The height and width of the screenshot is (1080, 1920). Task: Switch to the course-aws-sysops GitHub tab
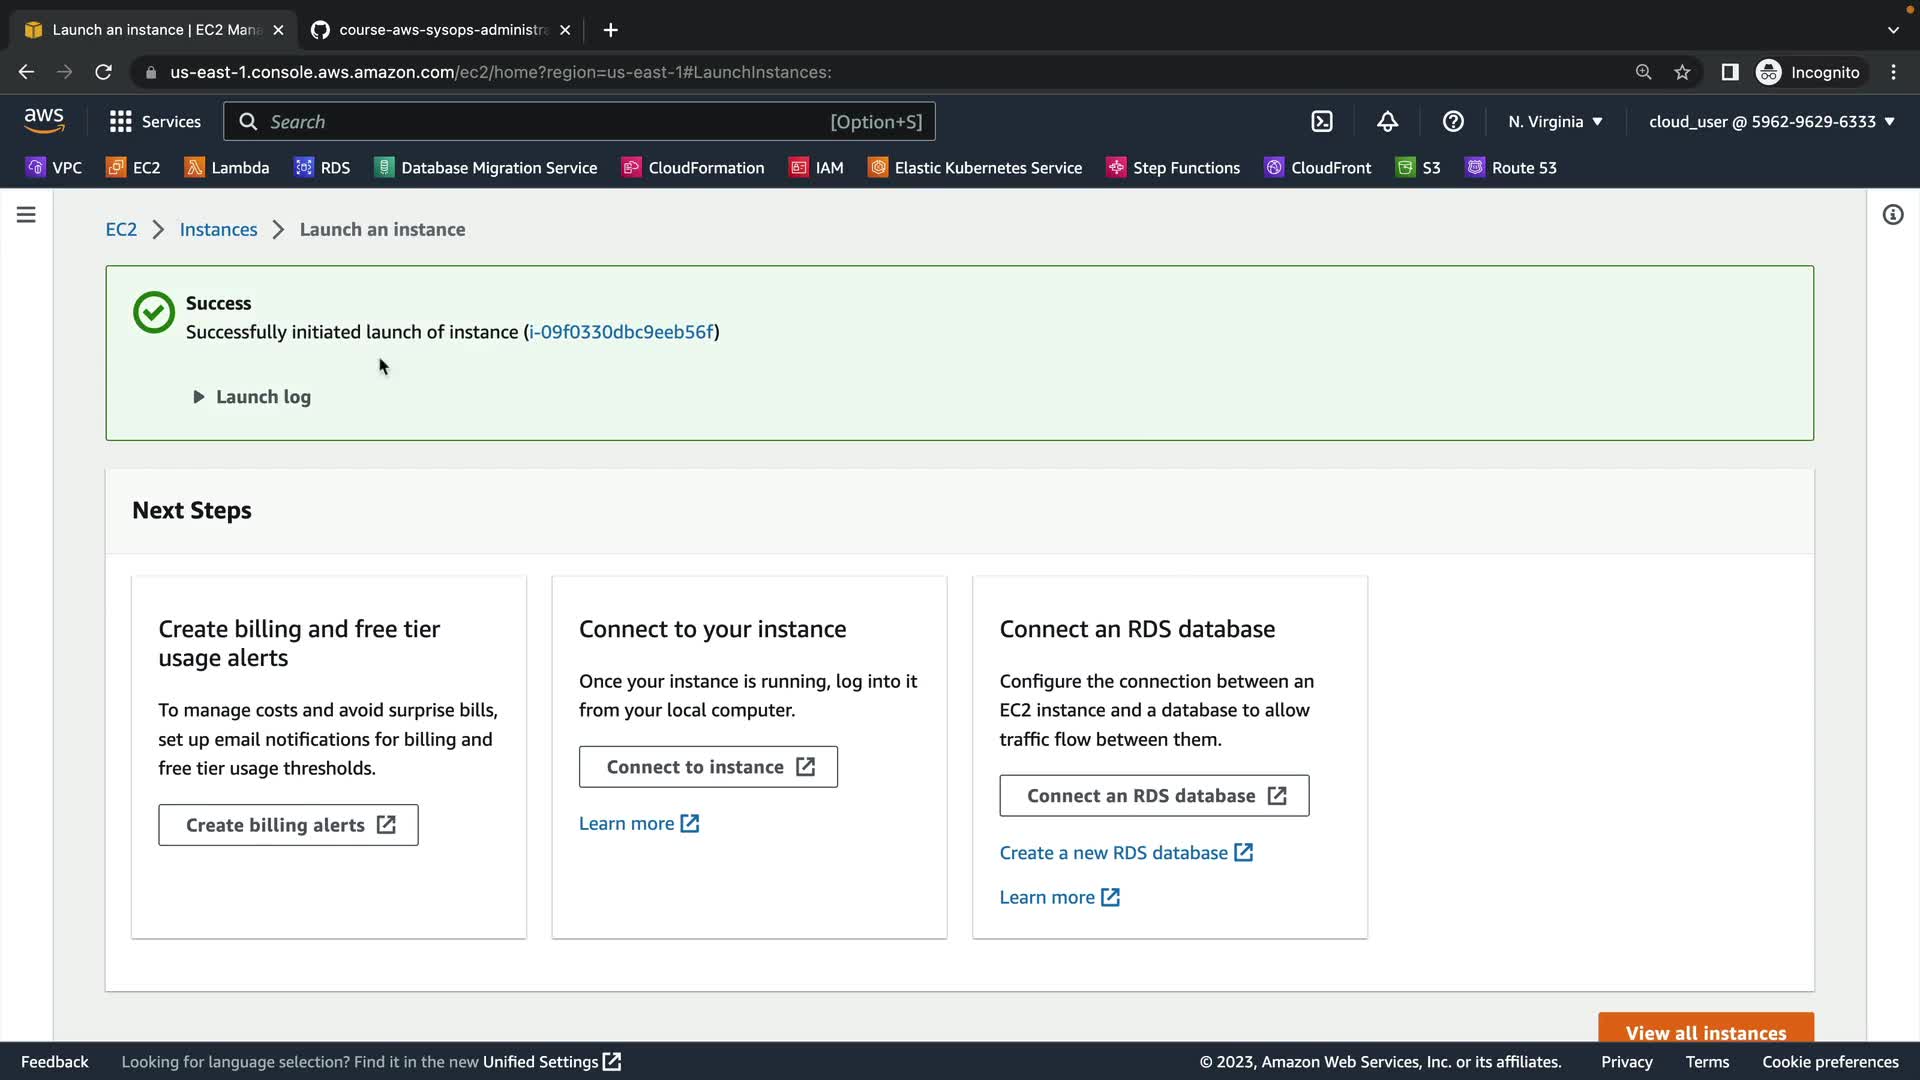[x=440, y=30]
